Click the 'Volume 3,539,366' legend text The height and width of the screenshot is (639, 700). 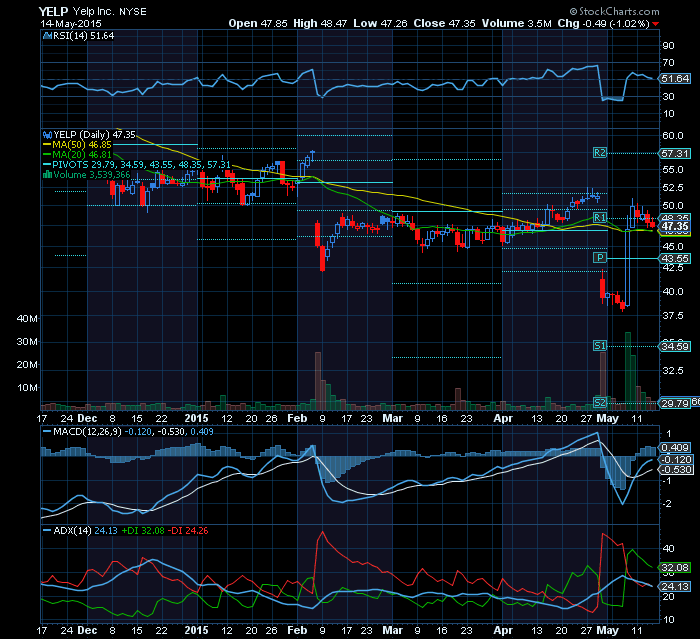[x=92, y=175]
